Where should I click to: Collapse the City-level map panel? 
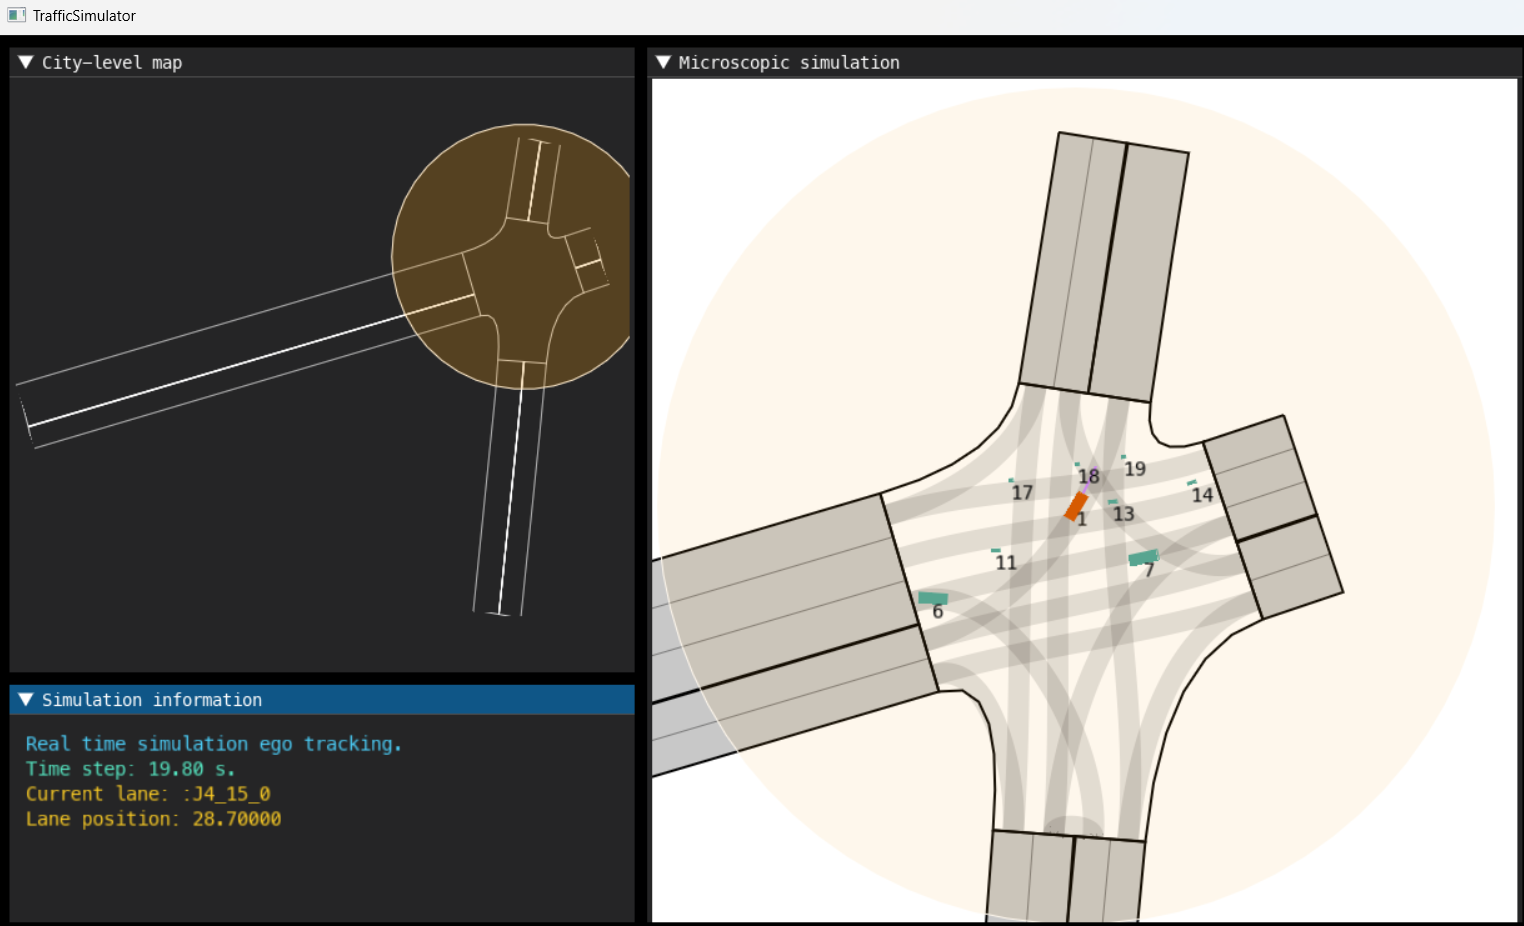[26, 62]
